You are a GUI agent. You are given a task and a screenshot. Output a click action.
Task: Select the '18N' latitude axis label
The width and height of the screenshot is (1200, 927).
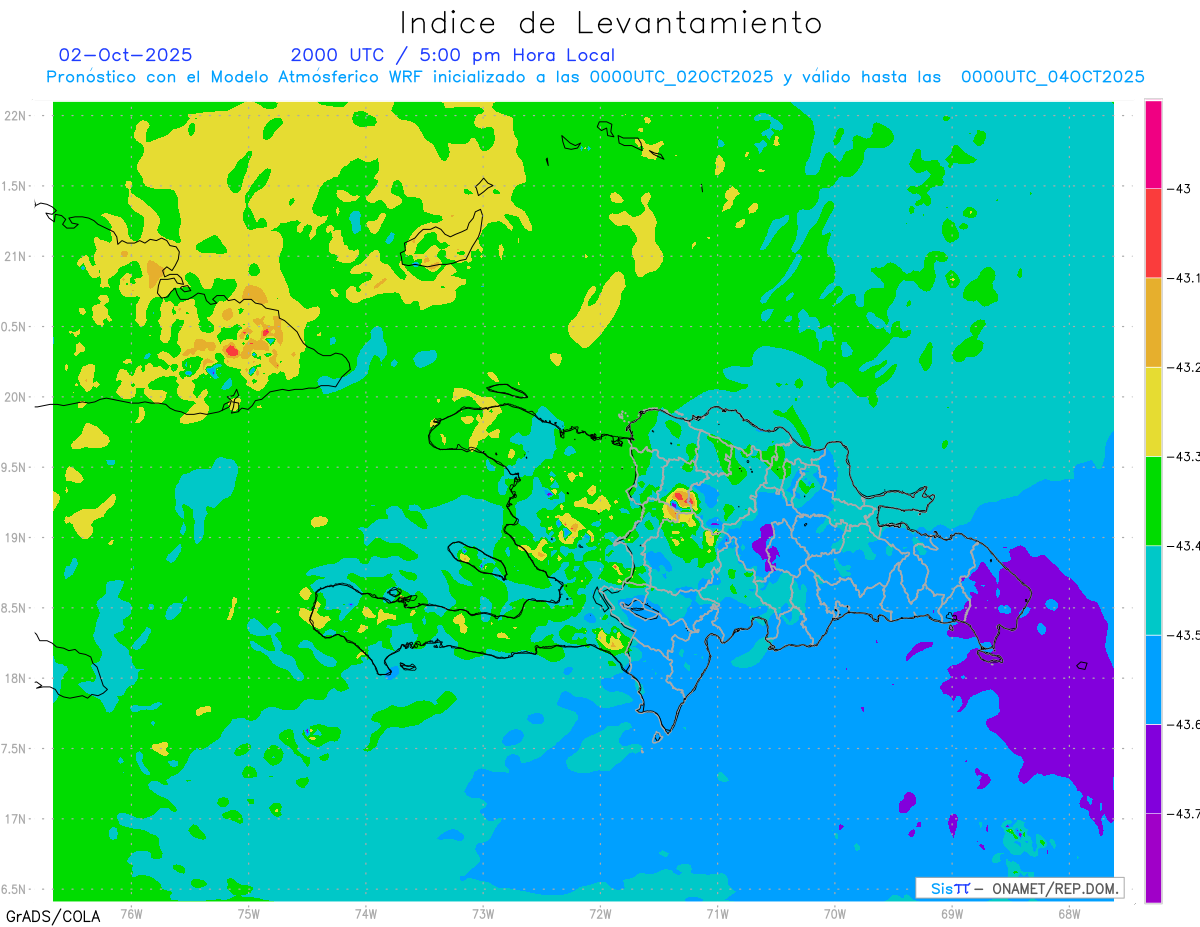click(16, 679)
